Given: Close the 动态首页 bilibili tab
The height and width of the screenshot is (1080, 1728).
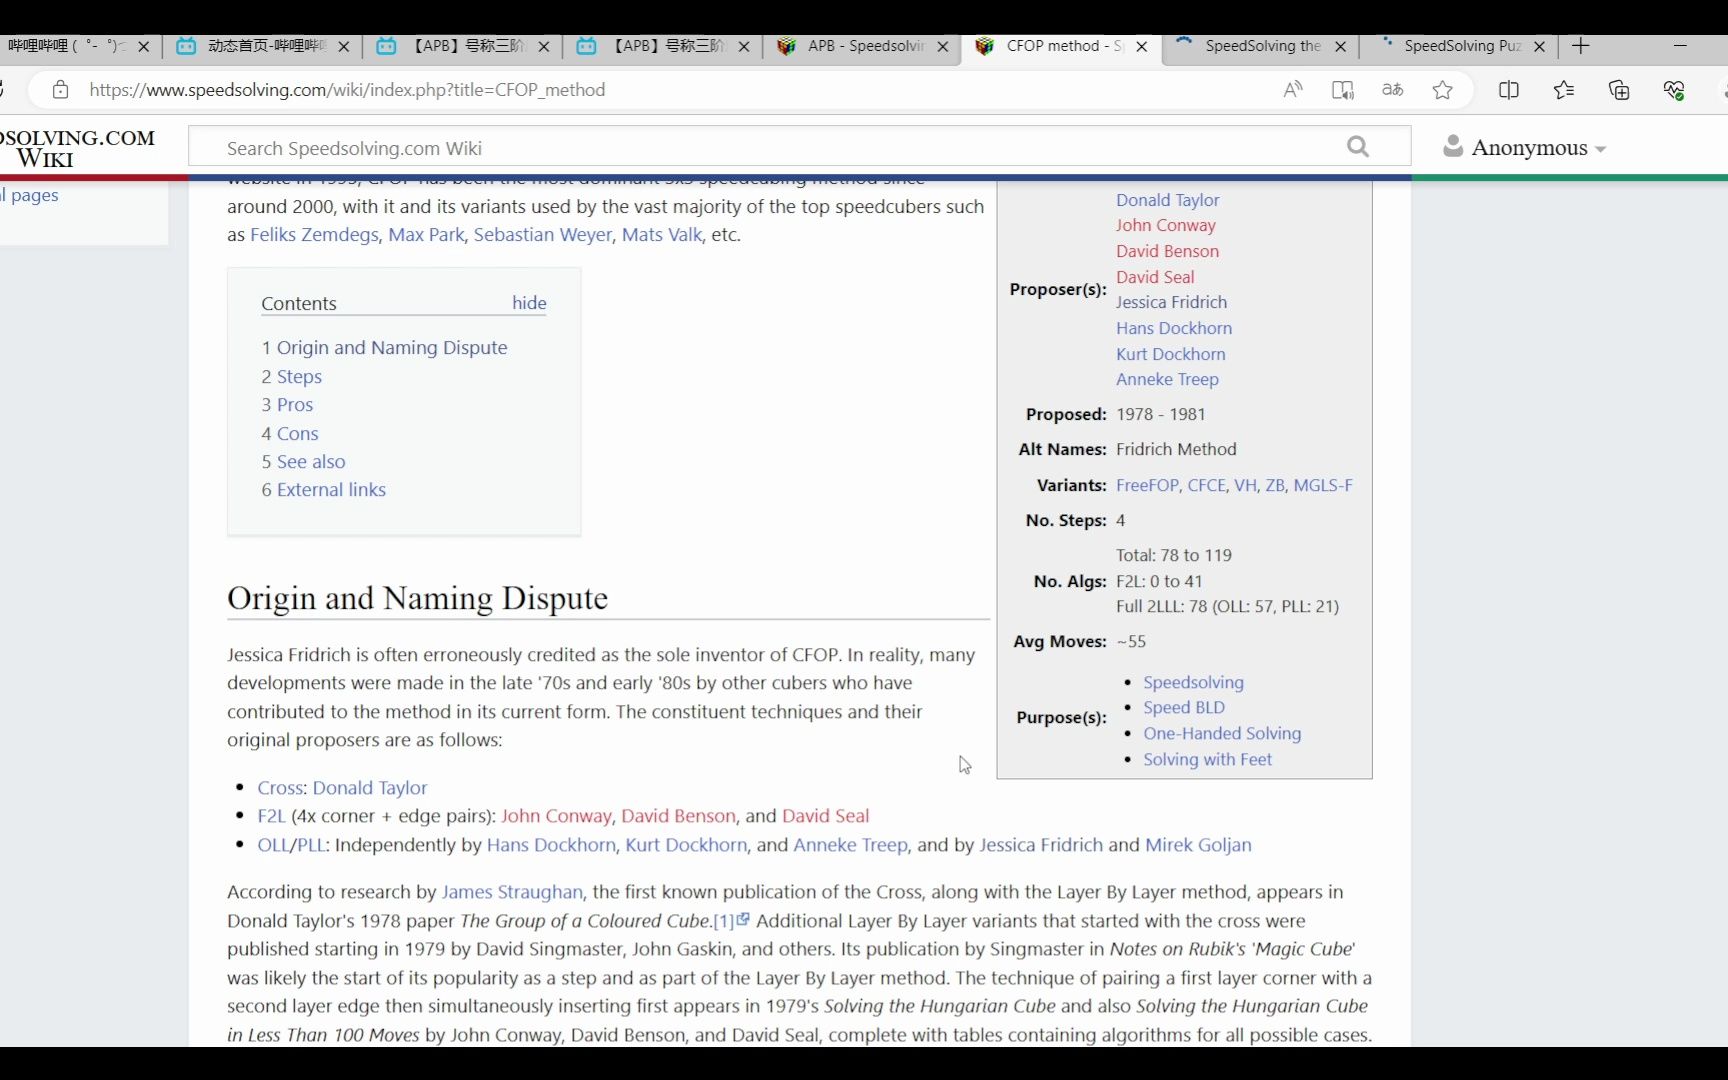Looking at the screenshot, I should 343,46.
